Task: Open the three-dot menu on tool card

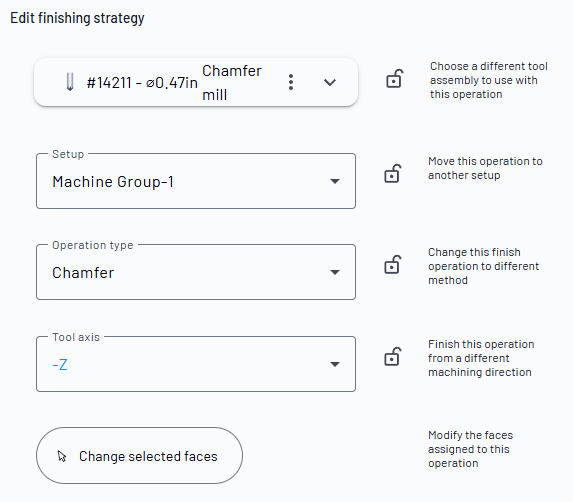Action: pos(291,82)
